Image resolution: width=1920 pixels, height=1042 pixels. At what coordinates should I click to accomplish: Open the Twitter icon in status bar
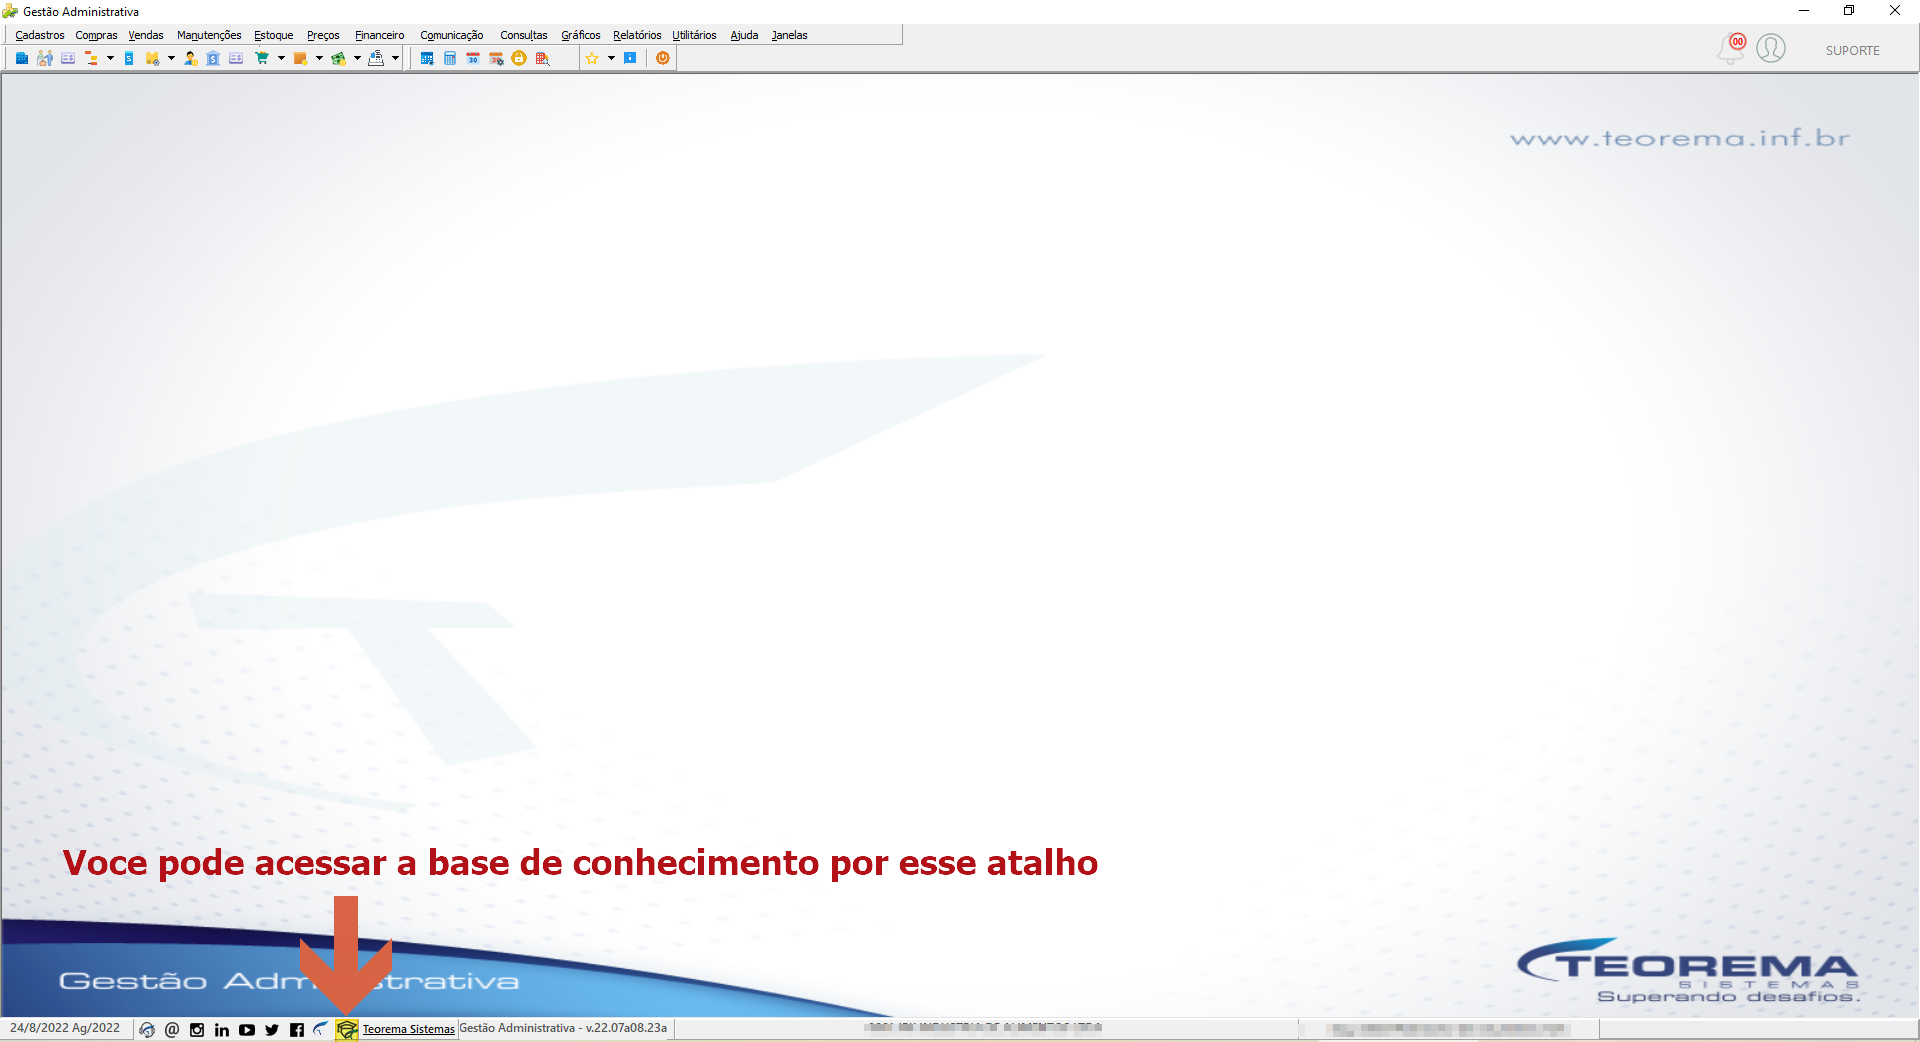point(272,1030)
